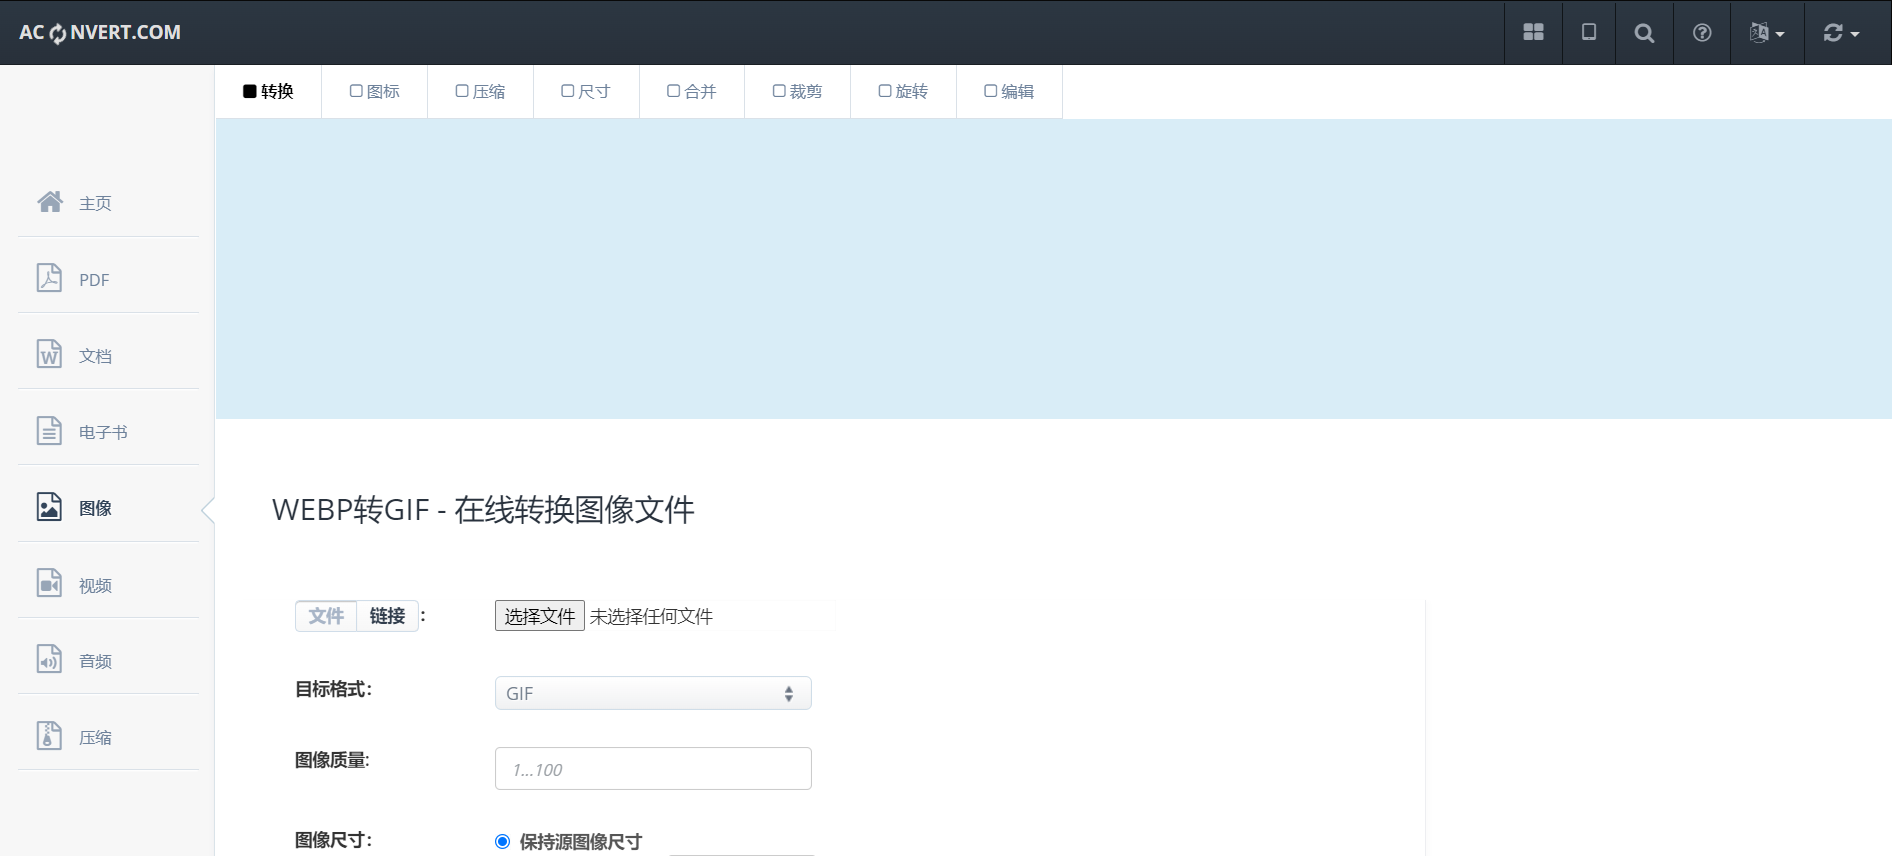This screenshot has width=1892, height=856.
Task: Click the e-book icon in sidebar
Action: (x=49, y=431)
